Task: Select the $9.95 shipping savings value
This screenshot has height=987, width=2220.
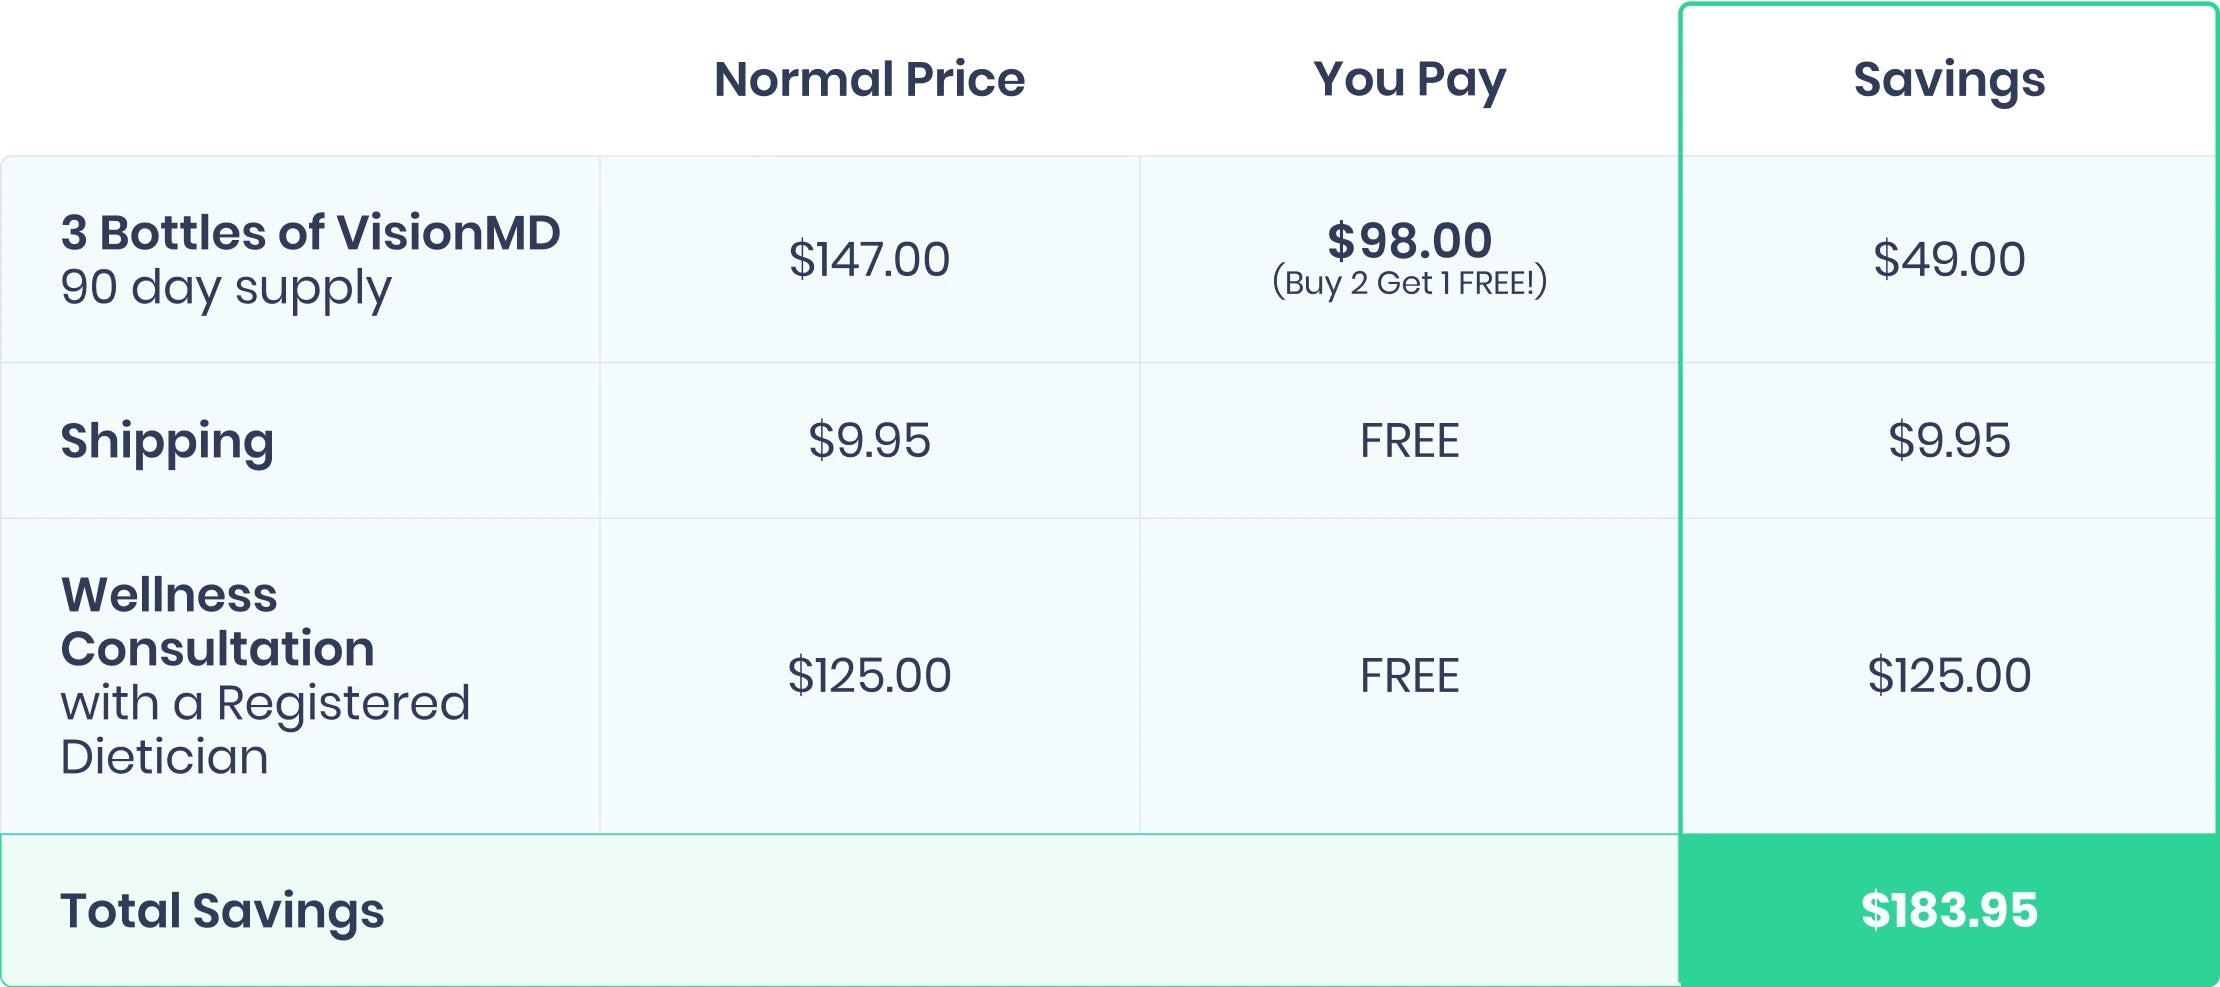Action: (1949, 441)
